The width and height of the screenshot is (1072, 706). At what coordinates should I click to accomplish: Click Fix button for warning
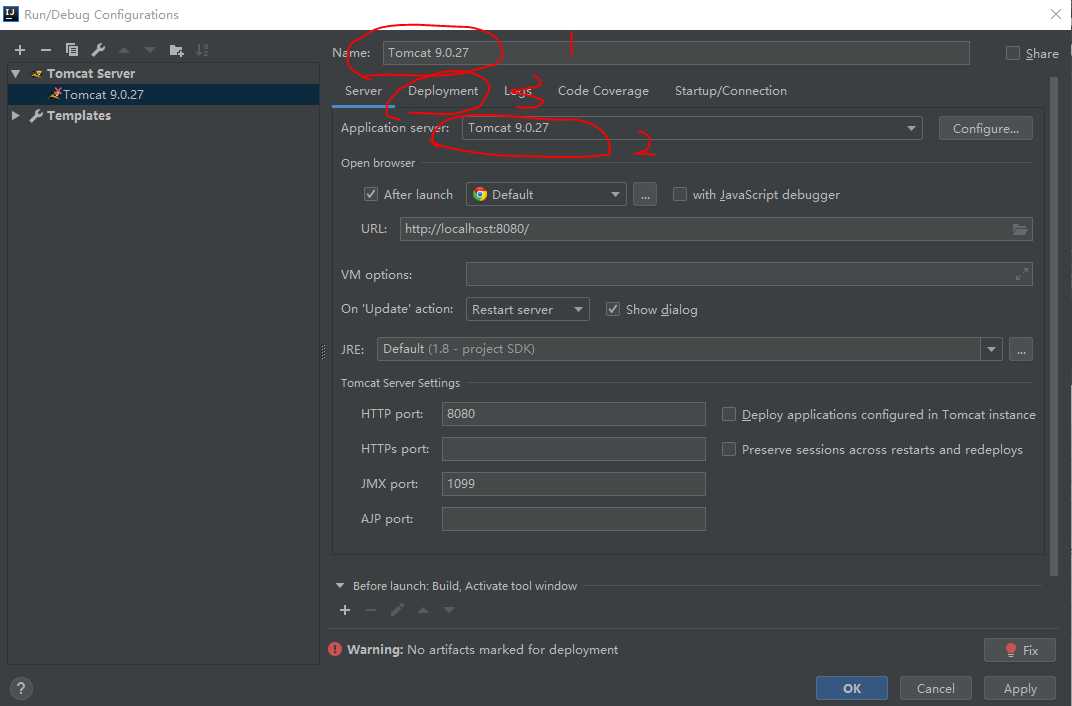click(1019, 650)
